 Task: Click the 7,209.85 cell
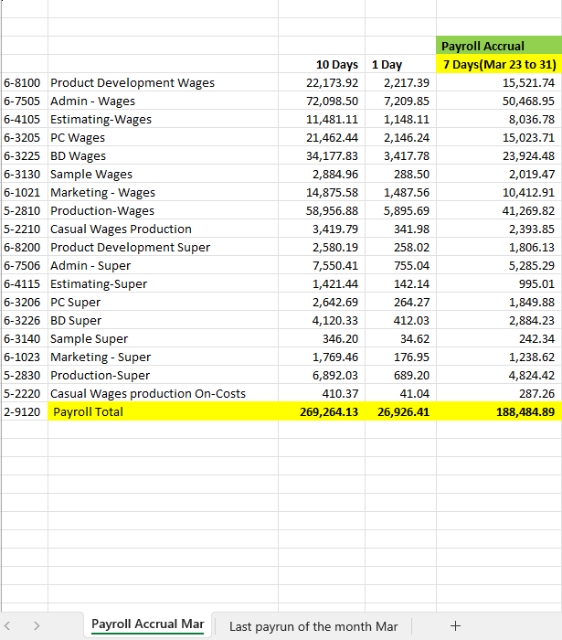click(x=401, y=101)
